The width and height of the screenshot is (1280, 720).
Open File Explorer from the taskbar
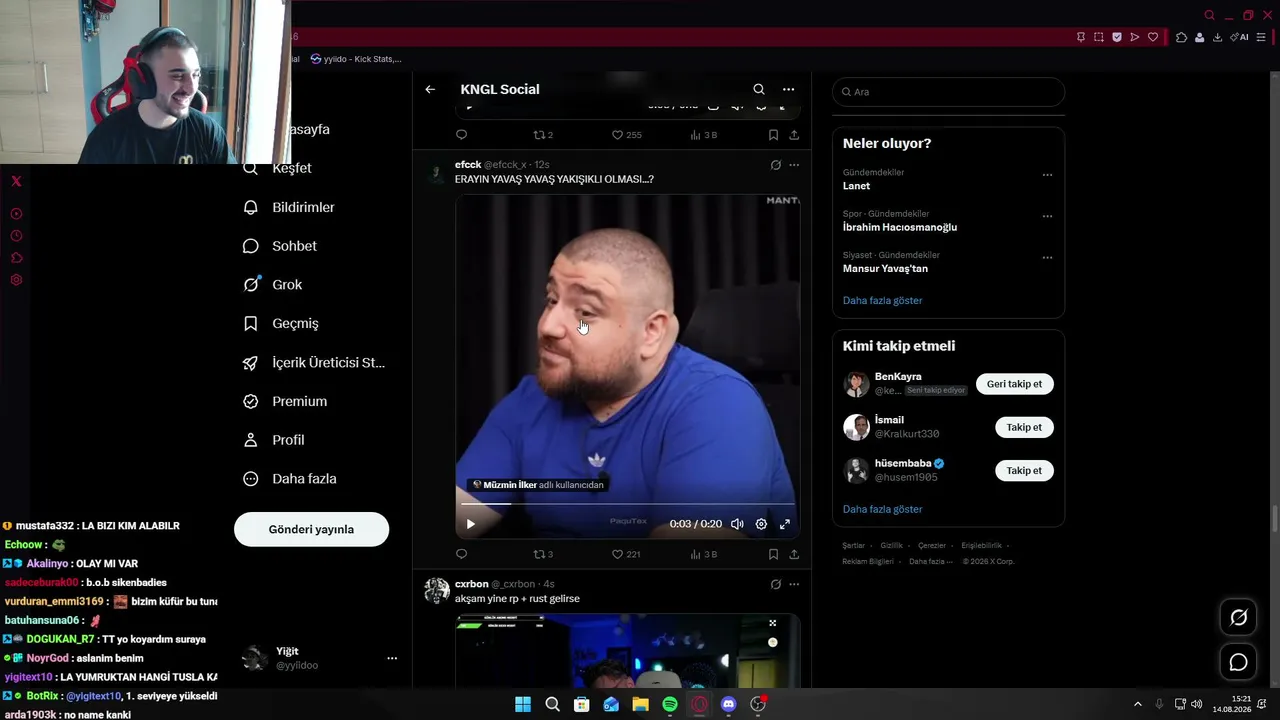pos(640,705)
